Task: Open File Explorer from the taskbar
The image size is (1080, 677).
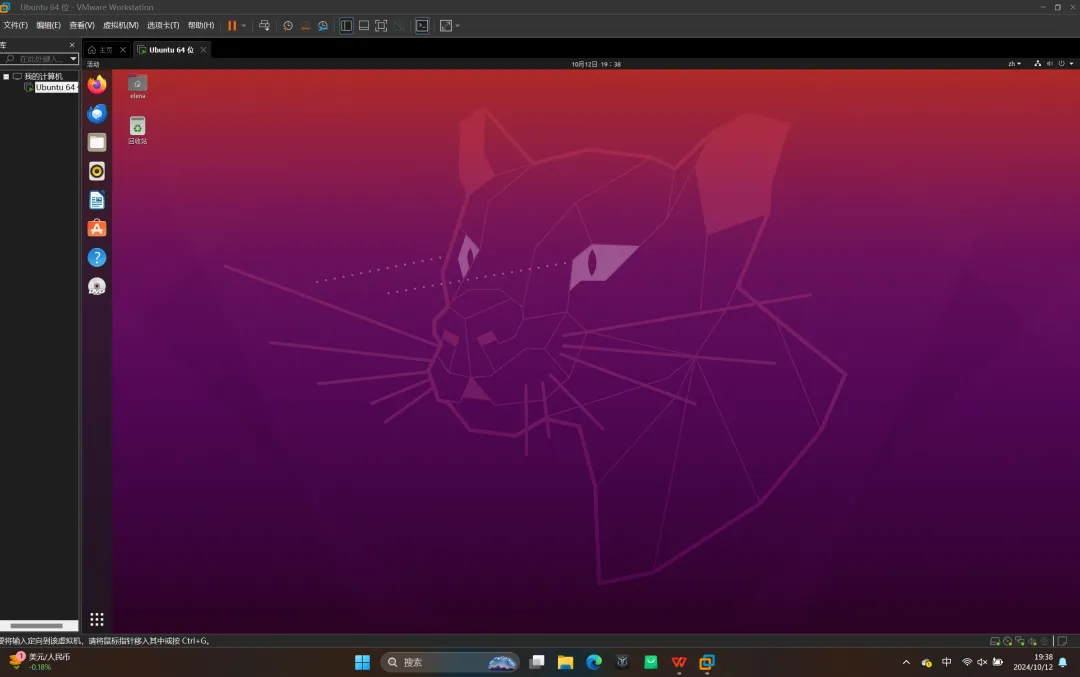Action: (565, 663)
